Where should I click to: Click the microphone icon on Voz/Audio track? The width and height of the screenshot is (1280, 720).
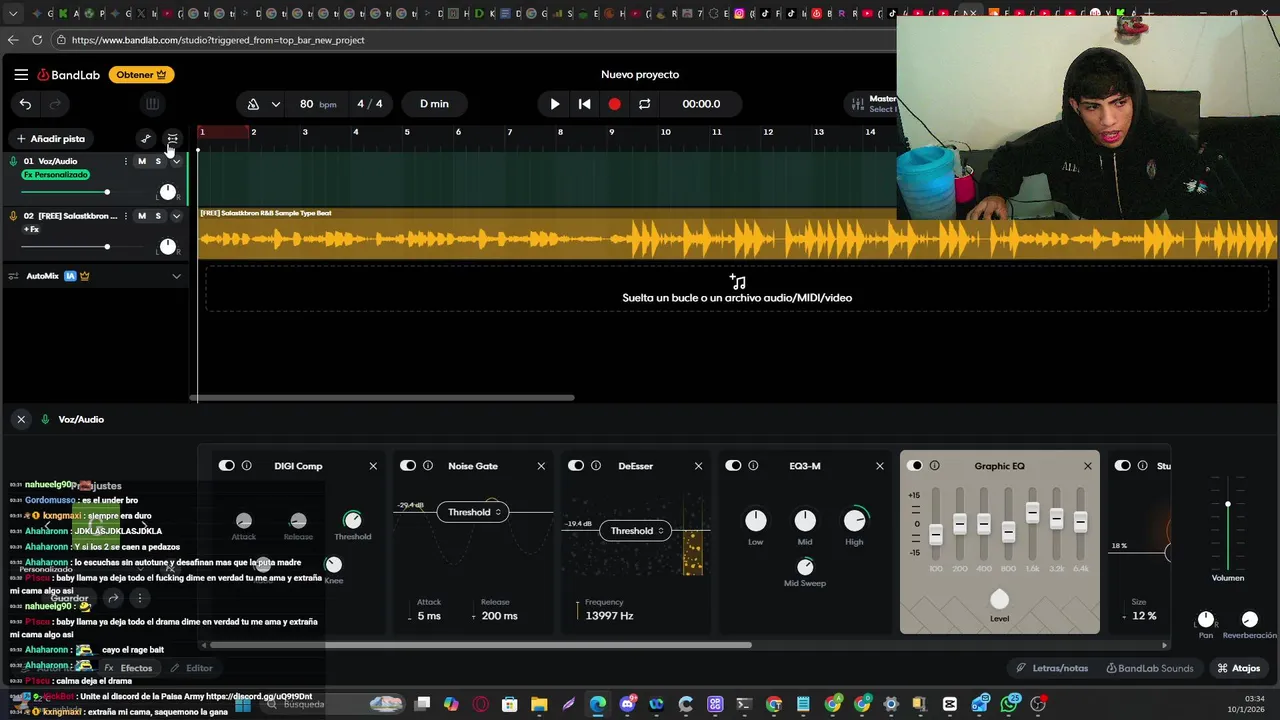pyautogui.click(x=13, y=161)
